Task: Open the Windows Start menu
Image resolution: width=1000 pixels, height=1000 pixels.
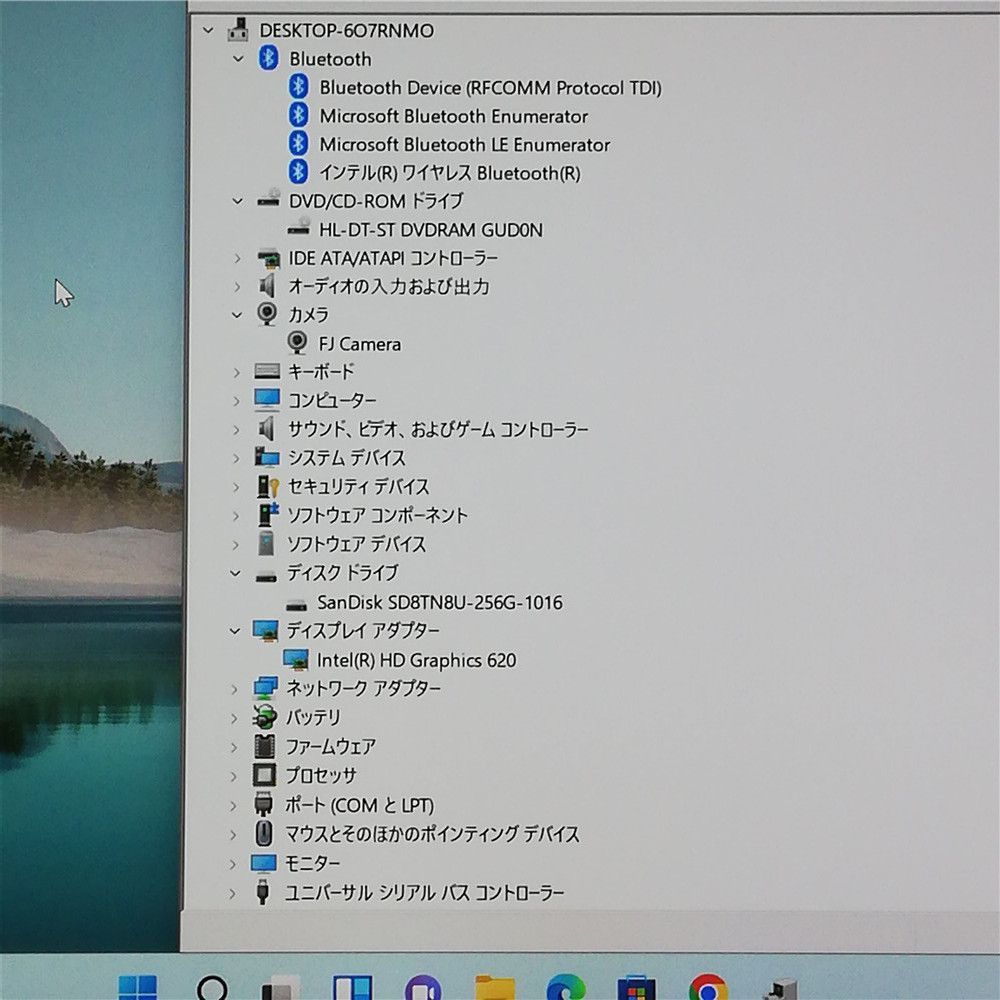Action: 137,988
